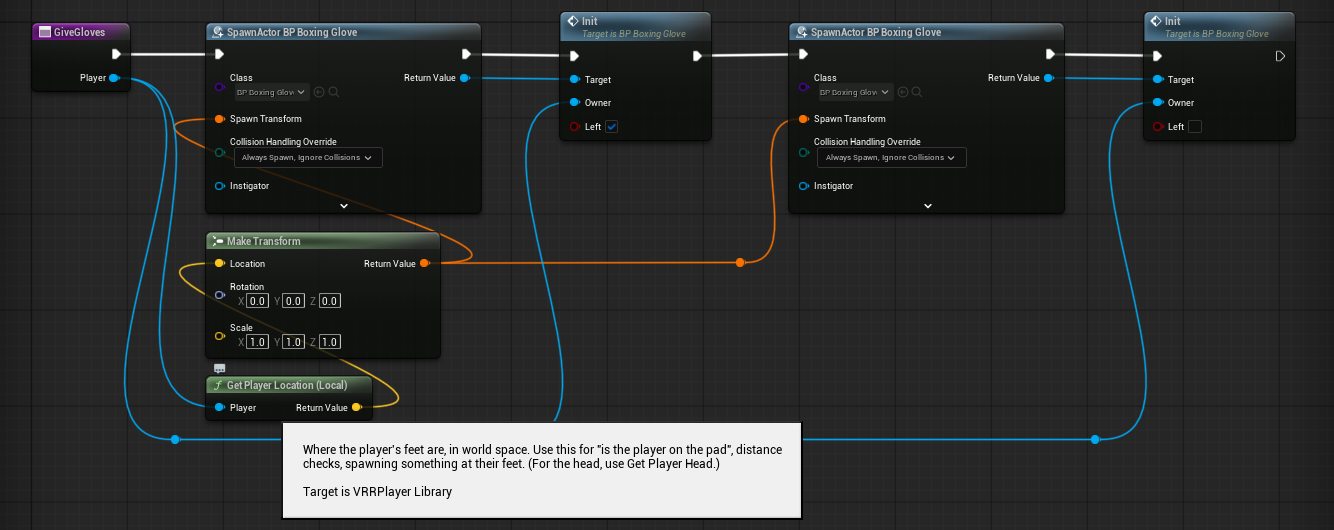Click the GiveGloves exec output pin

pos(116,54)
